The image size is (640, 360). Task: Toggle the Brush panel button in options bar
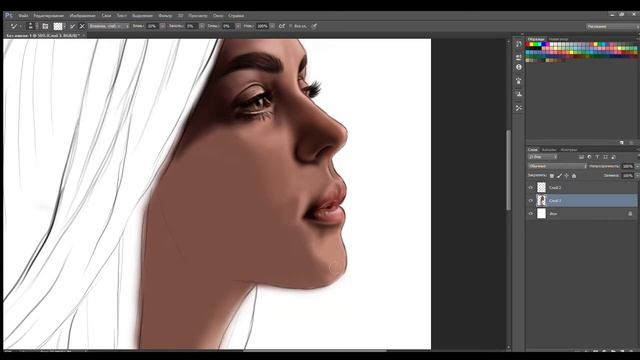tap(45, 26)
